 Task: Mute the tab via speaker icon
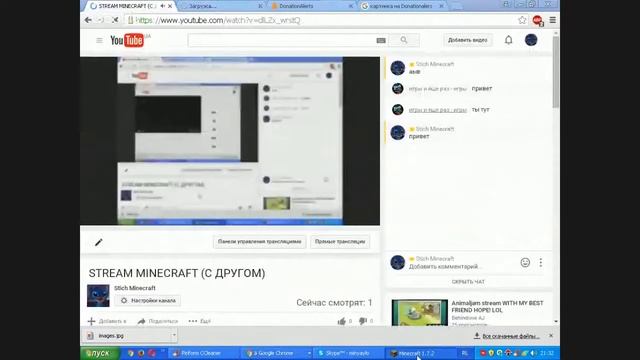[163, 6]
